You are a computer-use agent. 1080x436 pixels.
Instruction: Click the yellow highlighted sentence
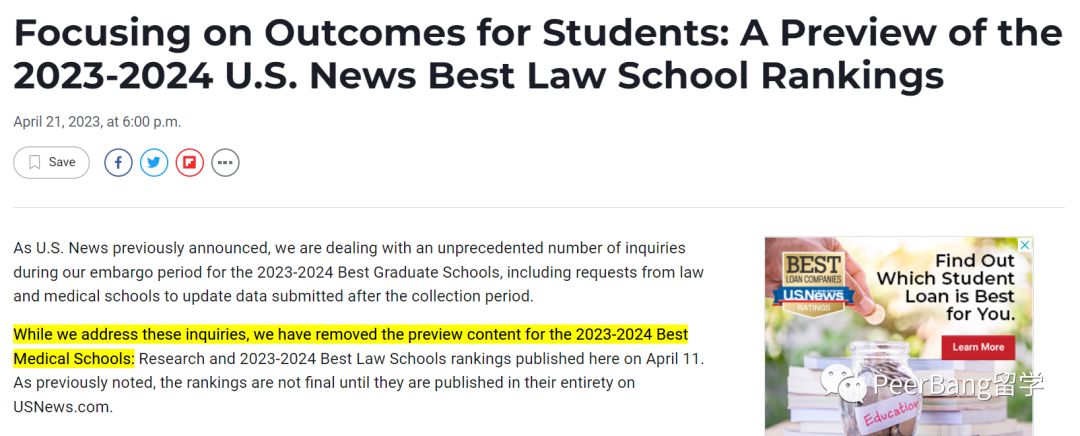point(351,346)
